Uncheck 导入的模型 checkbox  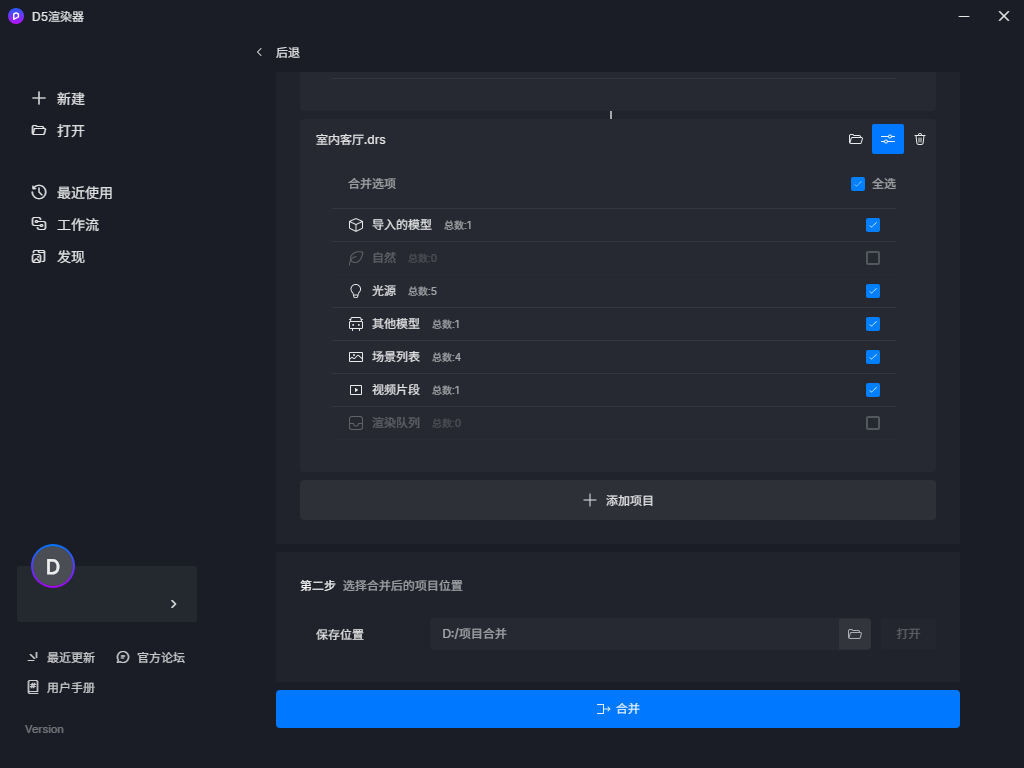tap(873, 225)
